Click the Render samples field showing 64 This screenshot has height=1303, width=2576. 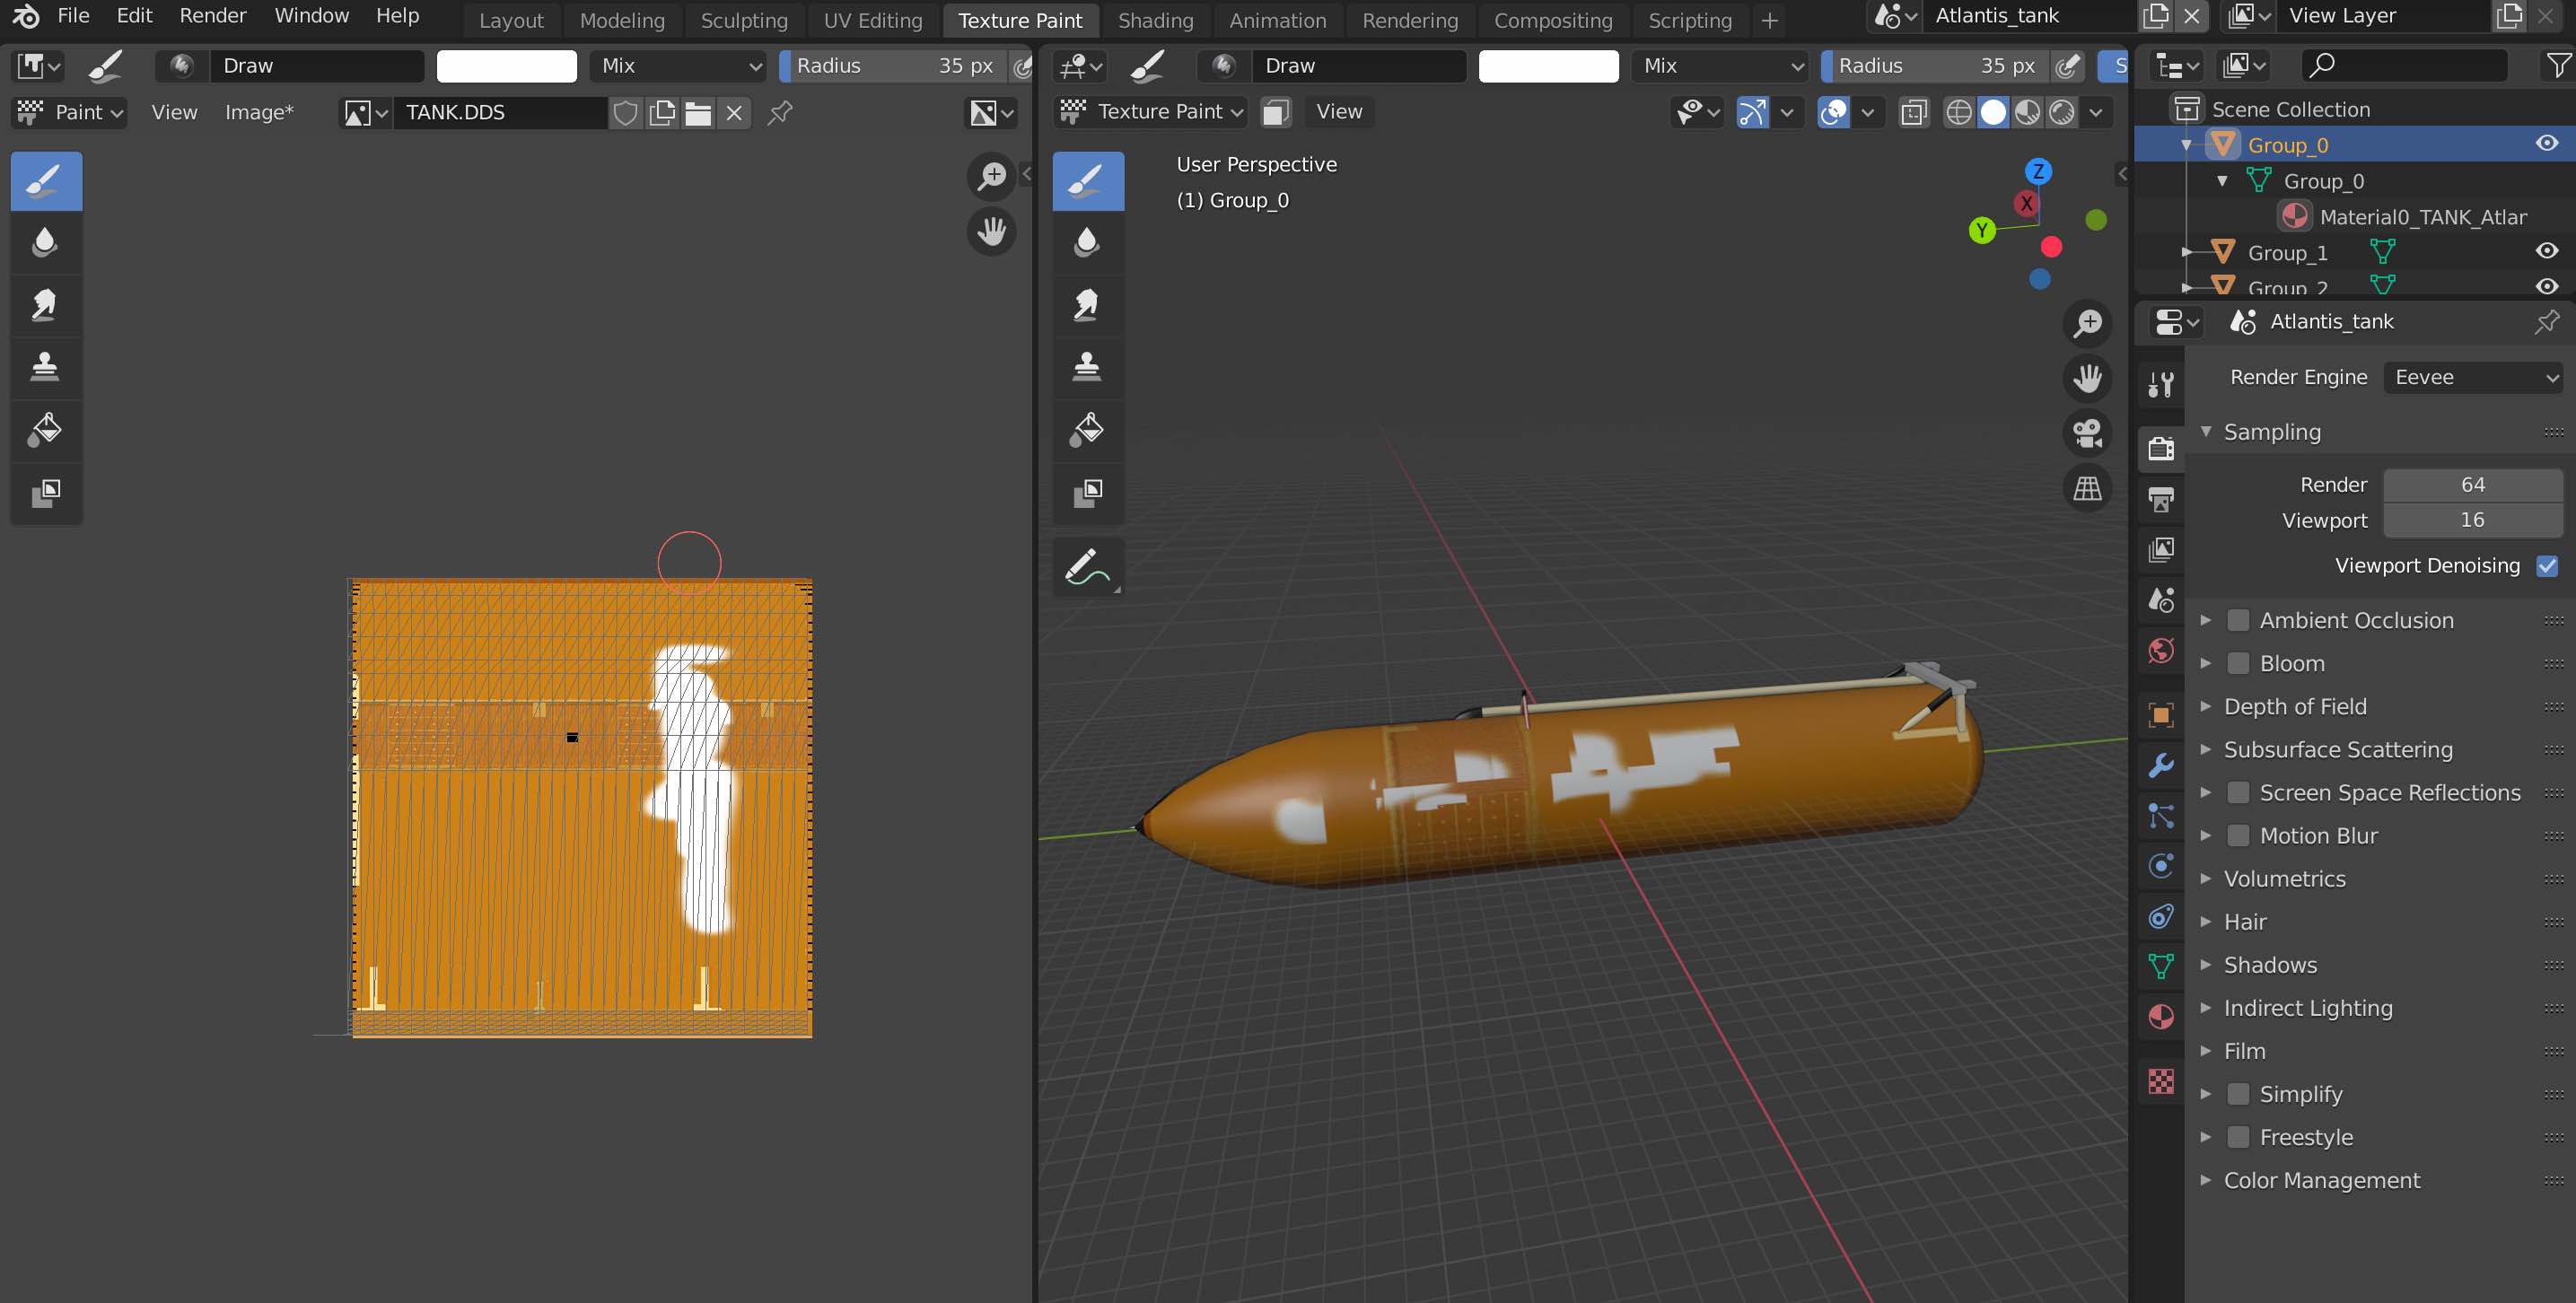tap(2472, 485)
